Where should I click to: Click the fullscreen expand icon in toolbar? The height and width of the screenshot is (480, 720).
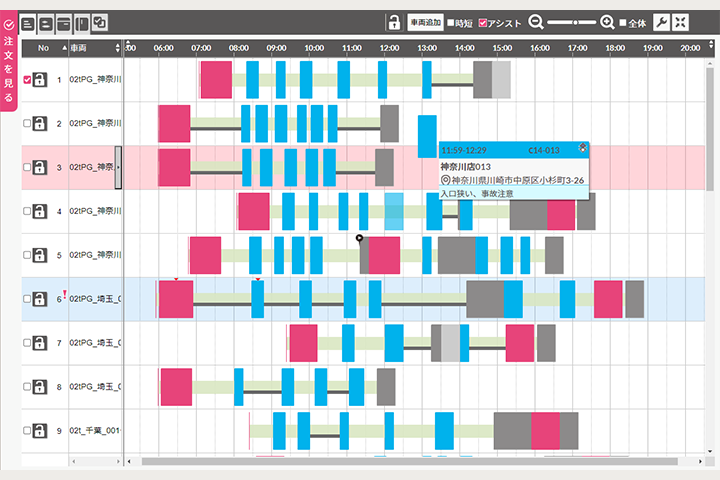click(681, 22)
